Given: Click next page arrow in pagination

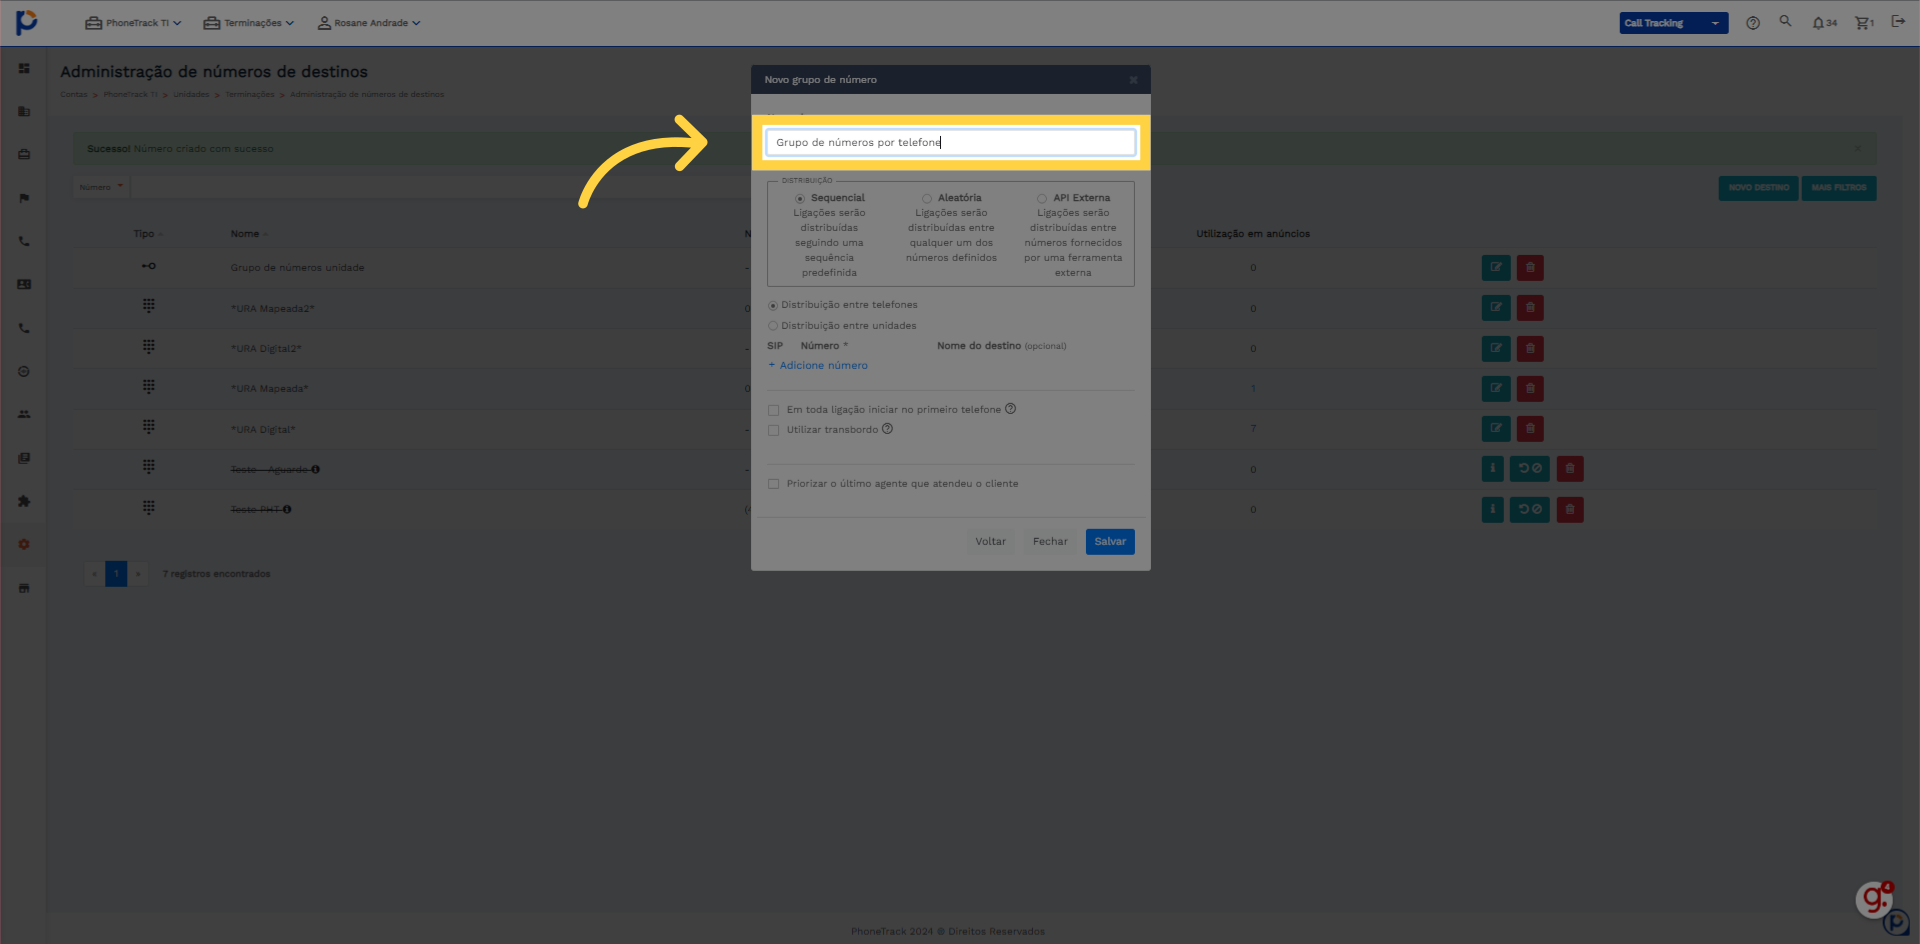Looking at the screenshot, I should pyautogui.click(x=138, y=574).
